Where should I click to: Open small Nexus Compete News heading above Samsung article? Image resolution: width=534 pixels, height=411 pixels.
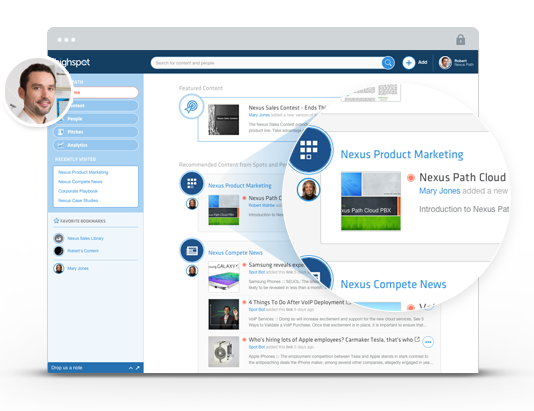click(x=235, y=253)
